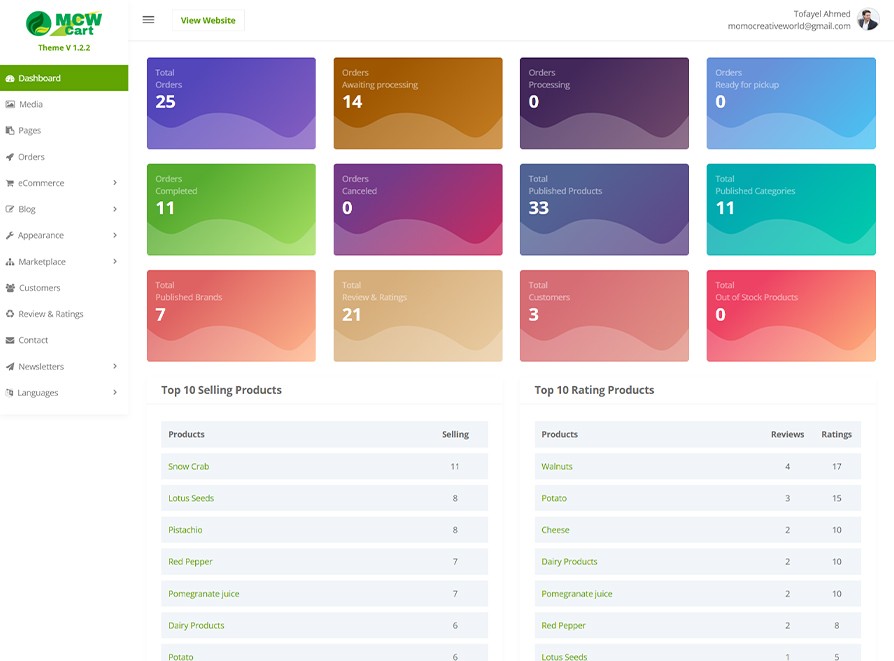Expand the Blog submenu arrow

(115, 209)
